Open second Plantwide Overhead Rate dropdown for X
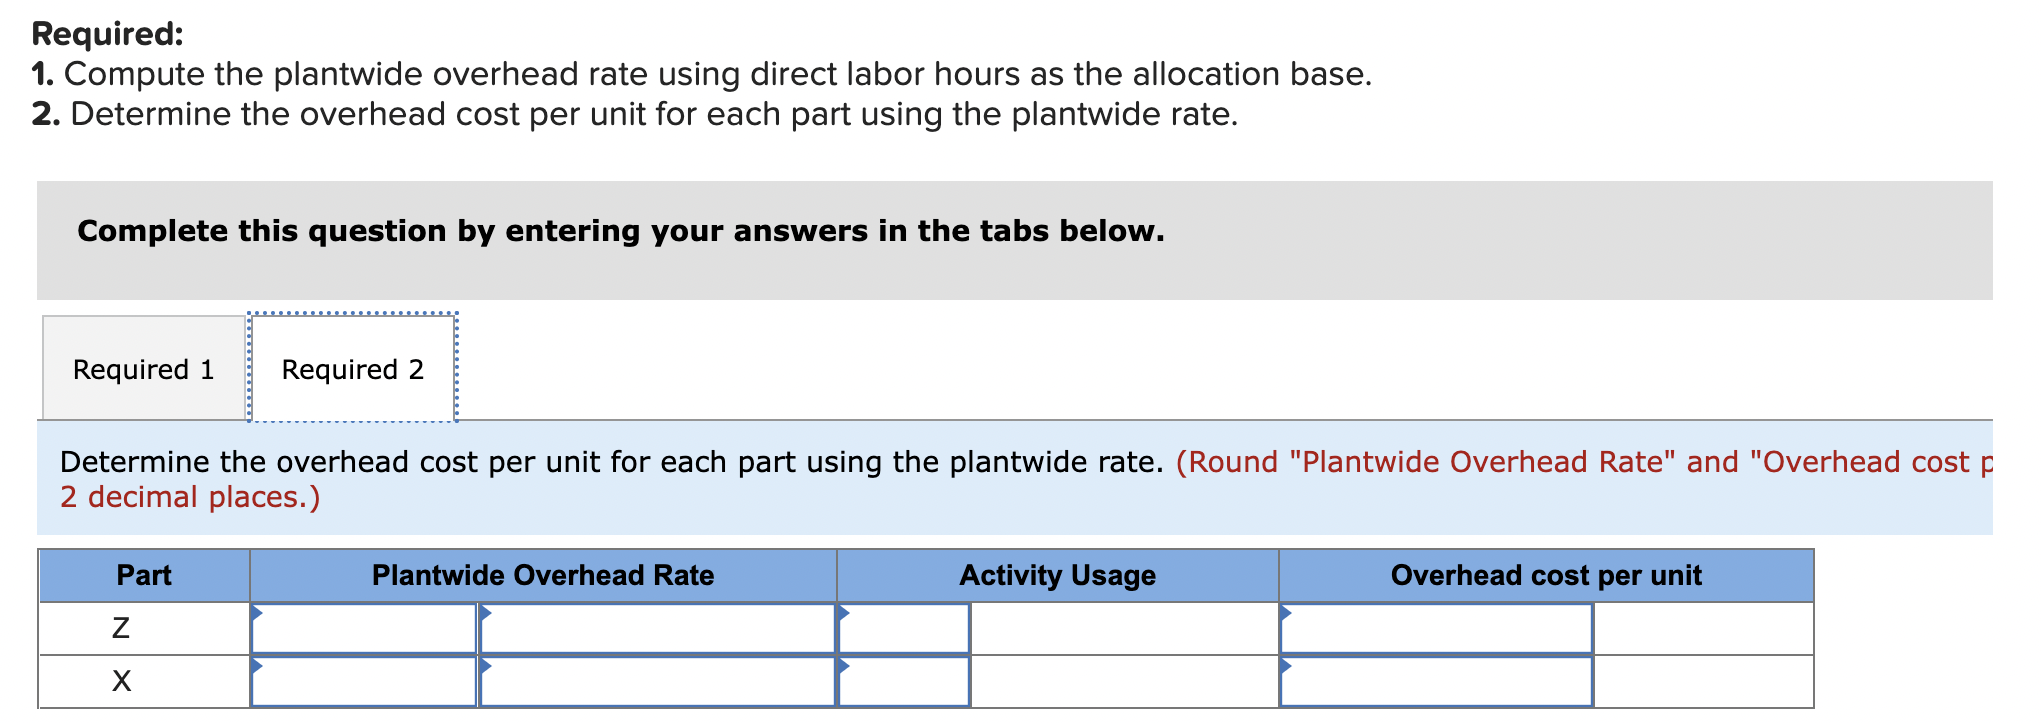2041x723 pixels. (657, 681)
